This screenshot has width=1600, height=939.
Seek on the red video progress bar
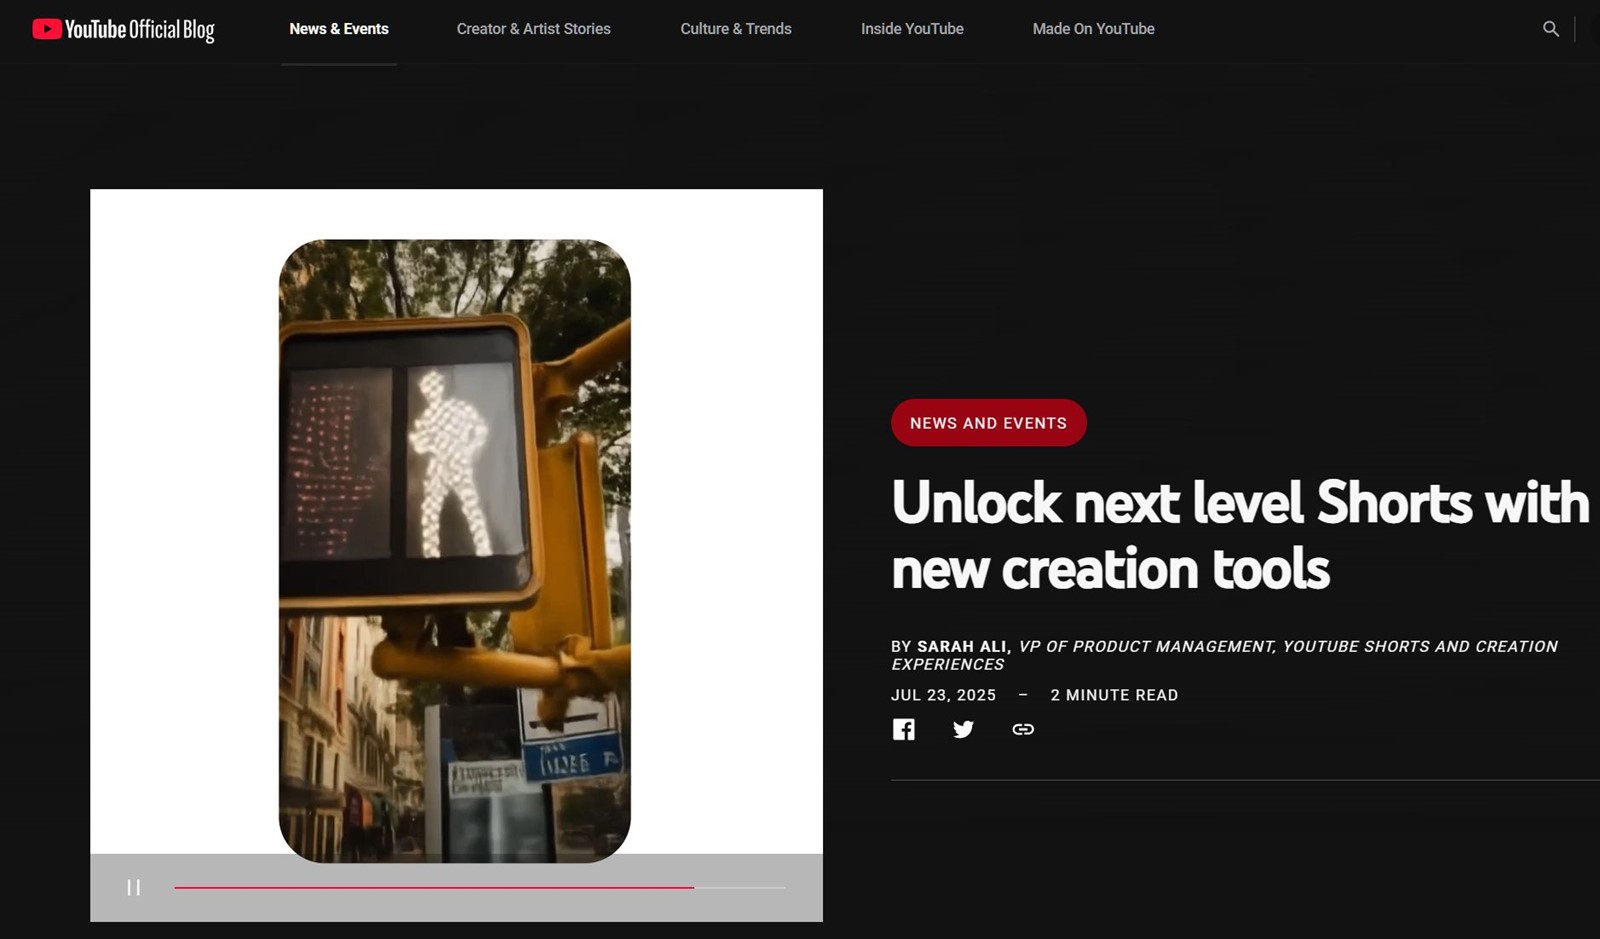479,887
